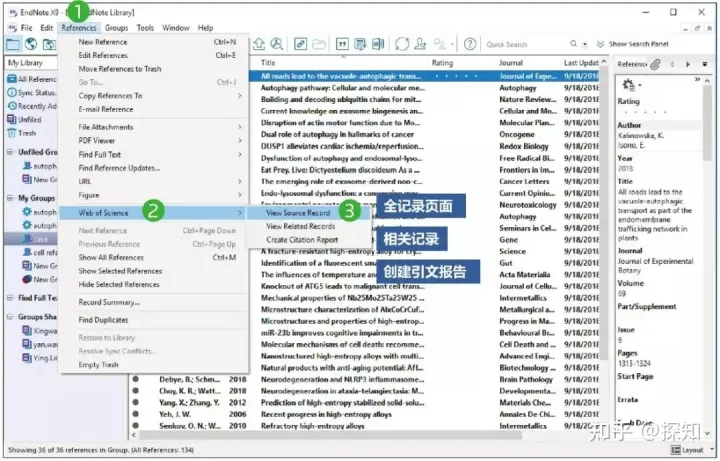Click the previous reference arrow in the panel header

click(672, 64)
